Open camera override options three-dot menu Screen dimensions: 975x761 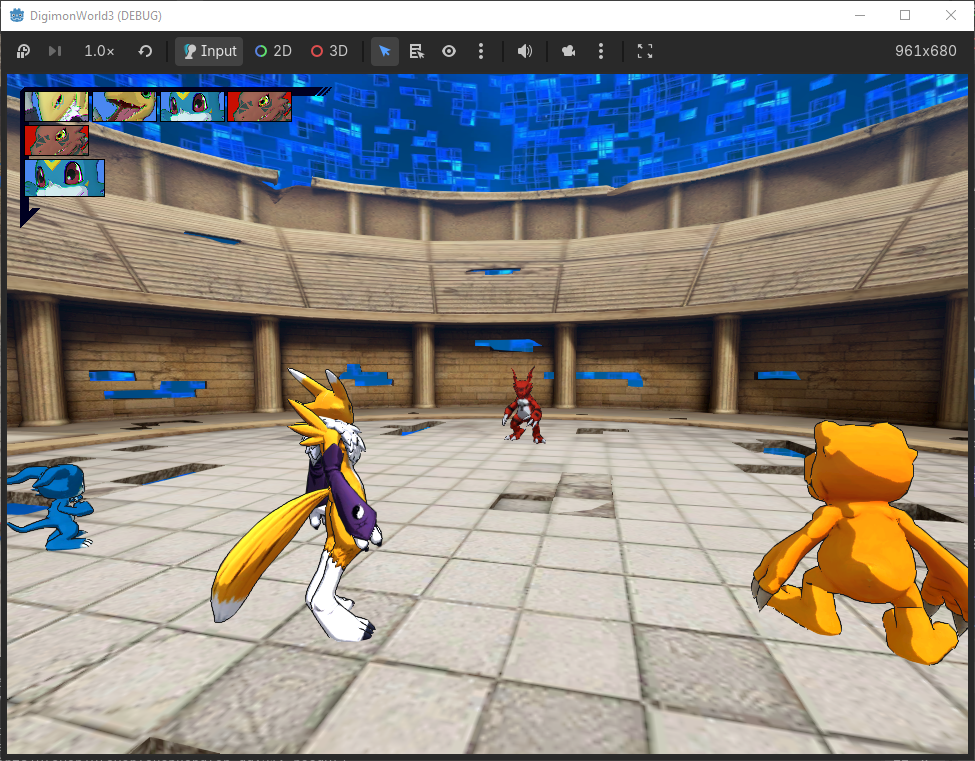click(601, 51)
